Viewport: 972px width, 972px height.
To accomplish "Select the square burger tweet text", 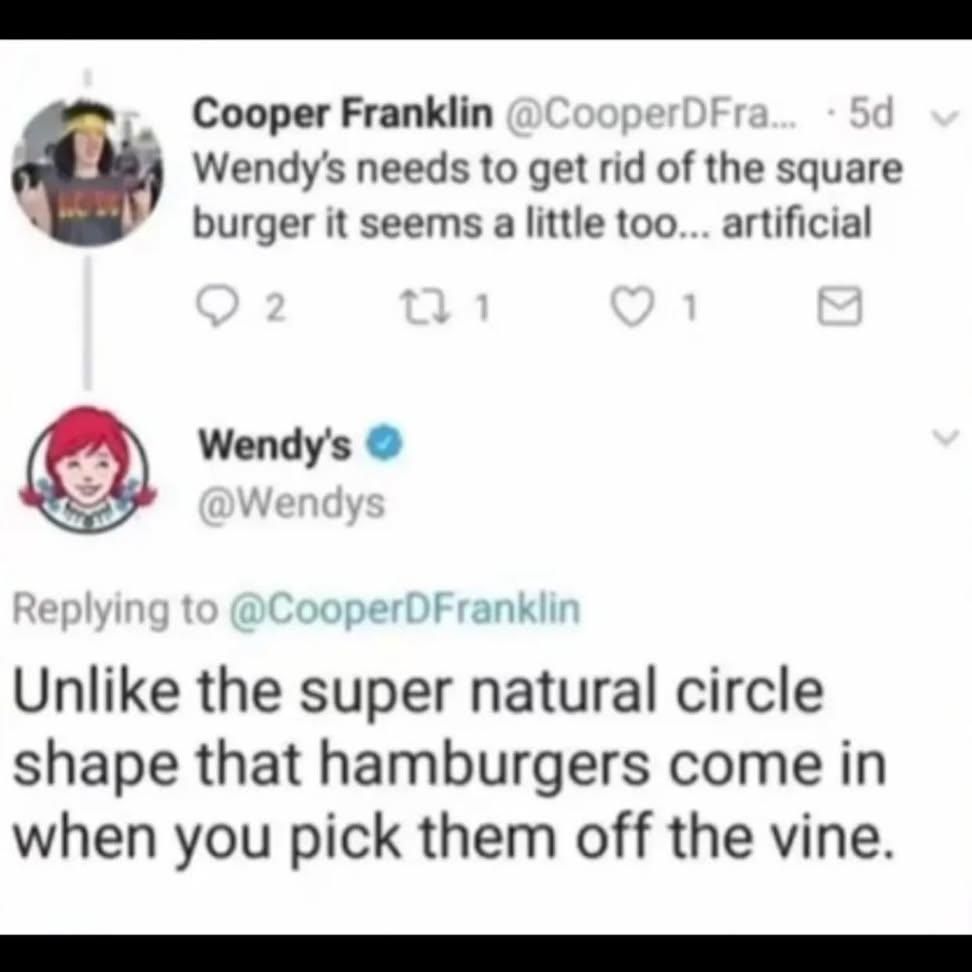I will click(548, 196).
